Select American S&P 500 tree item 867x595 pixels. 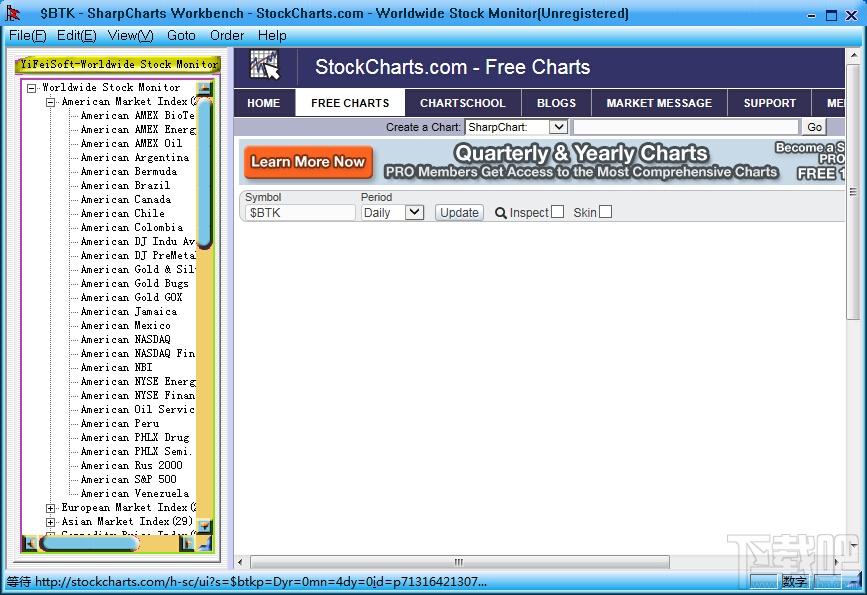[129, 479]
